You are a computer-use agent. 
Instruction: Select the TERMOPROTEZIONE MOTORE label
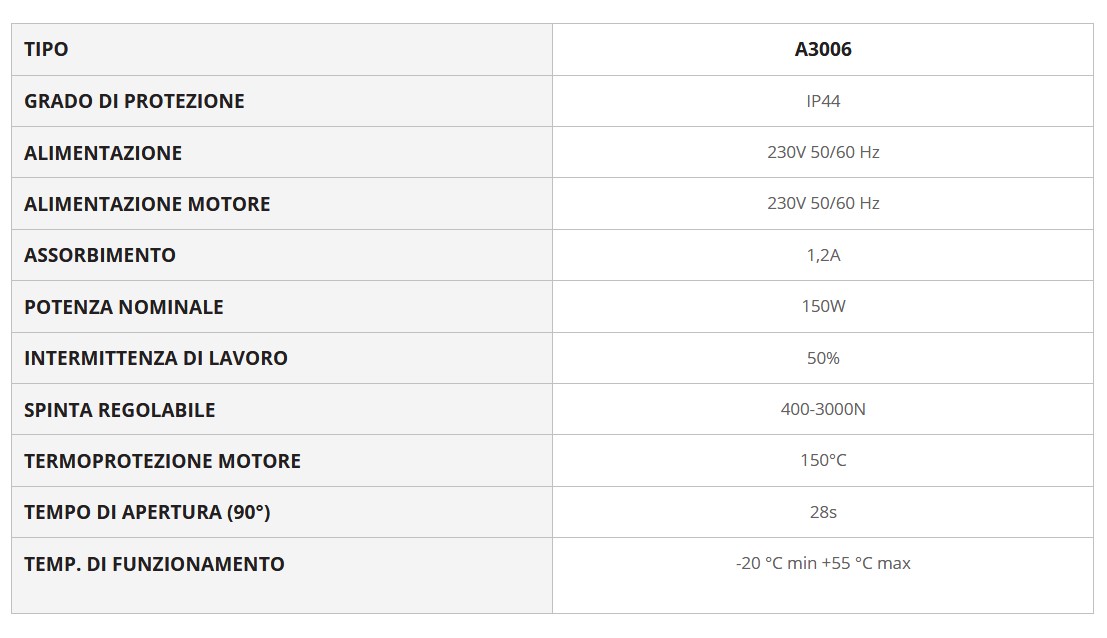(x=162, y=461)
